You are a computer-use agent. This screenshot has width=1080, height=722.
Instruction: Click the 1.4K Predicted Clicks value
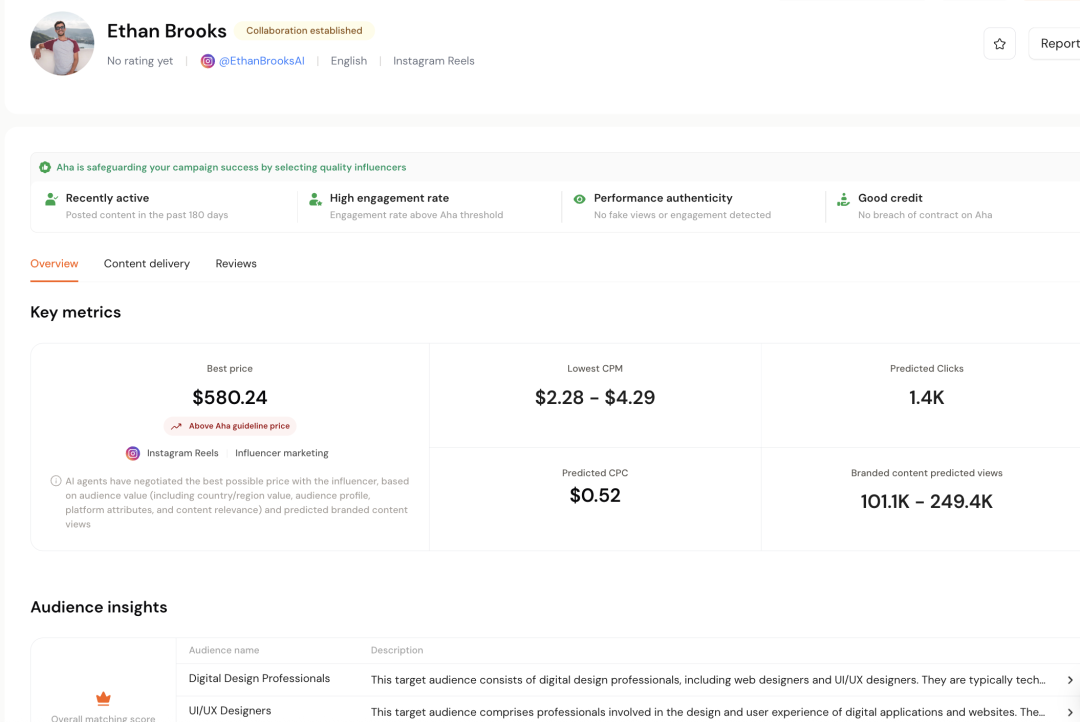click(x=926, y=398)
